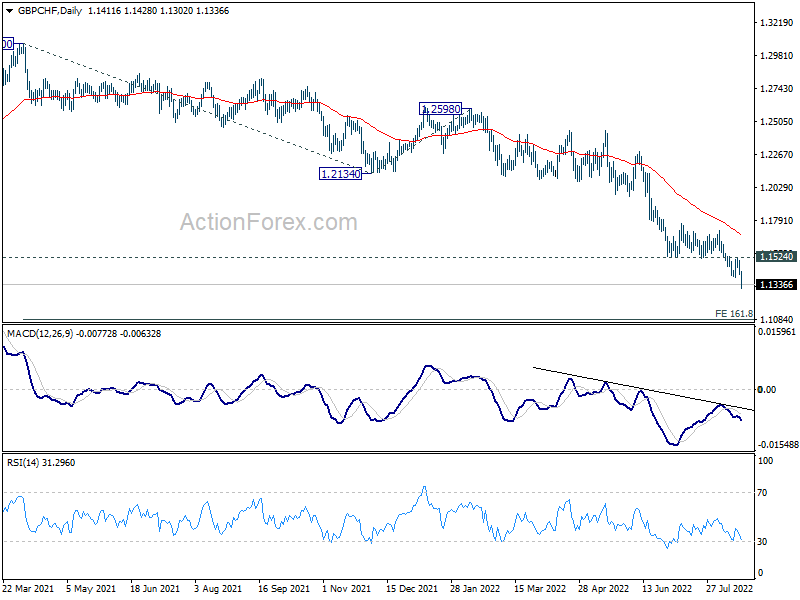The width and height of the screenshot is (800, 600).
Task: Click the MACD -0.015488 scale value
Action: coord(778,445)
